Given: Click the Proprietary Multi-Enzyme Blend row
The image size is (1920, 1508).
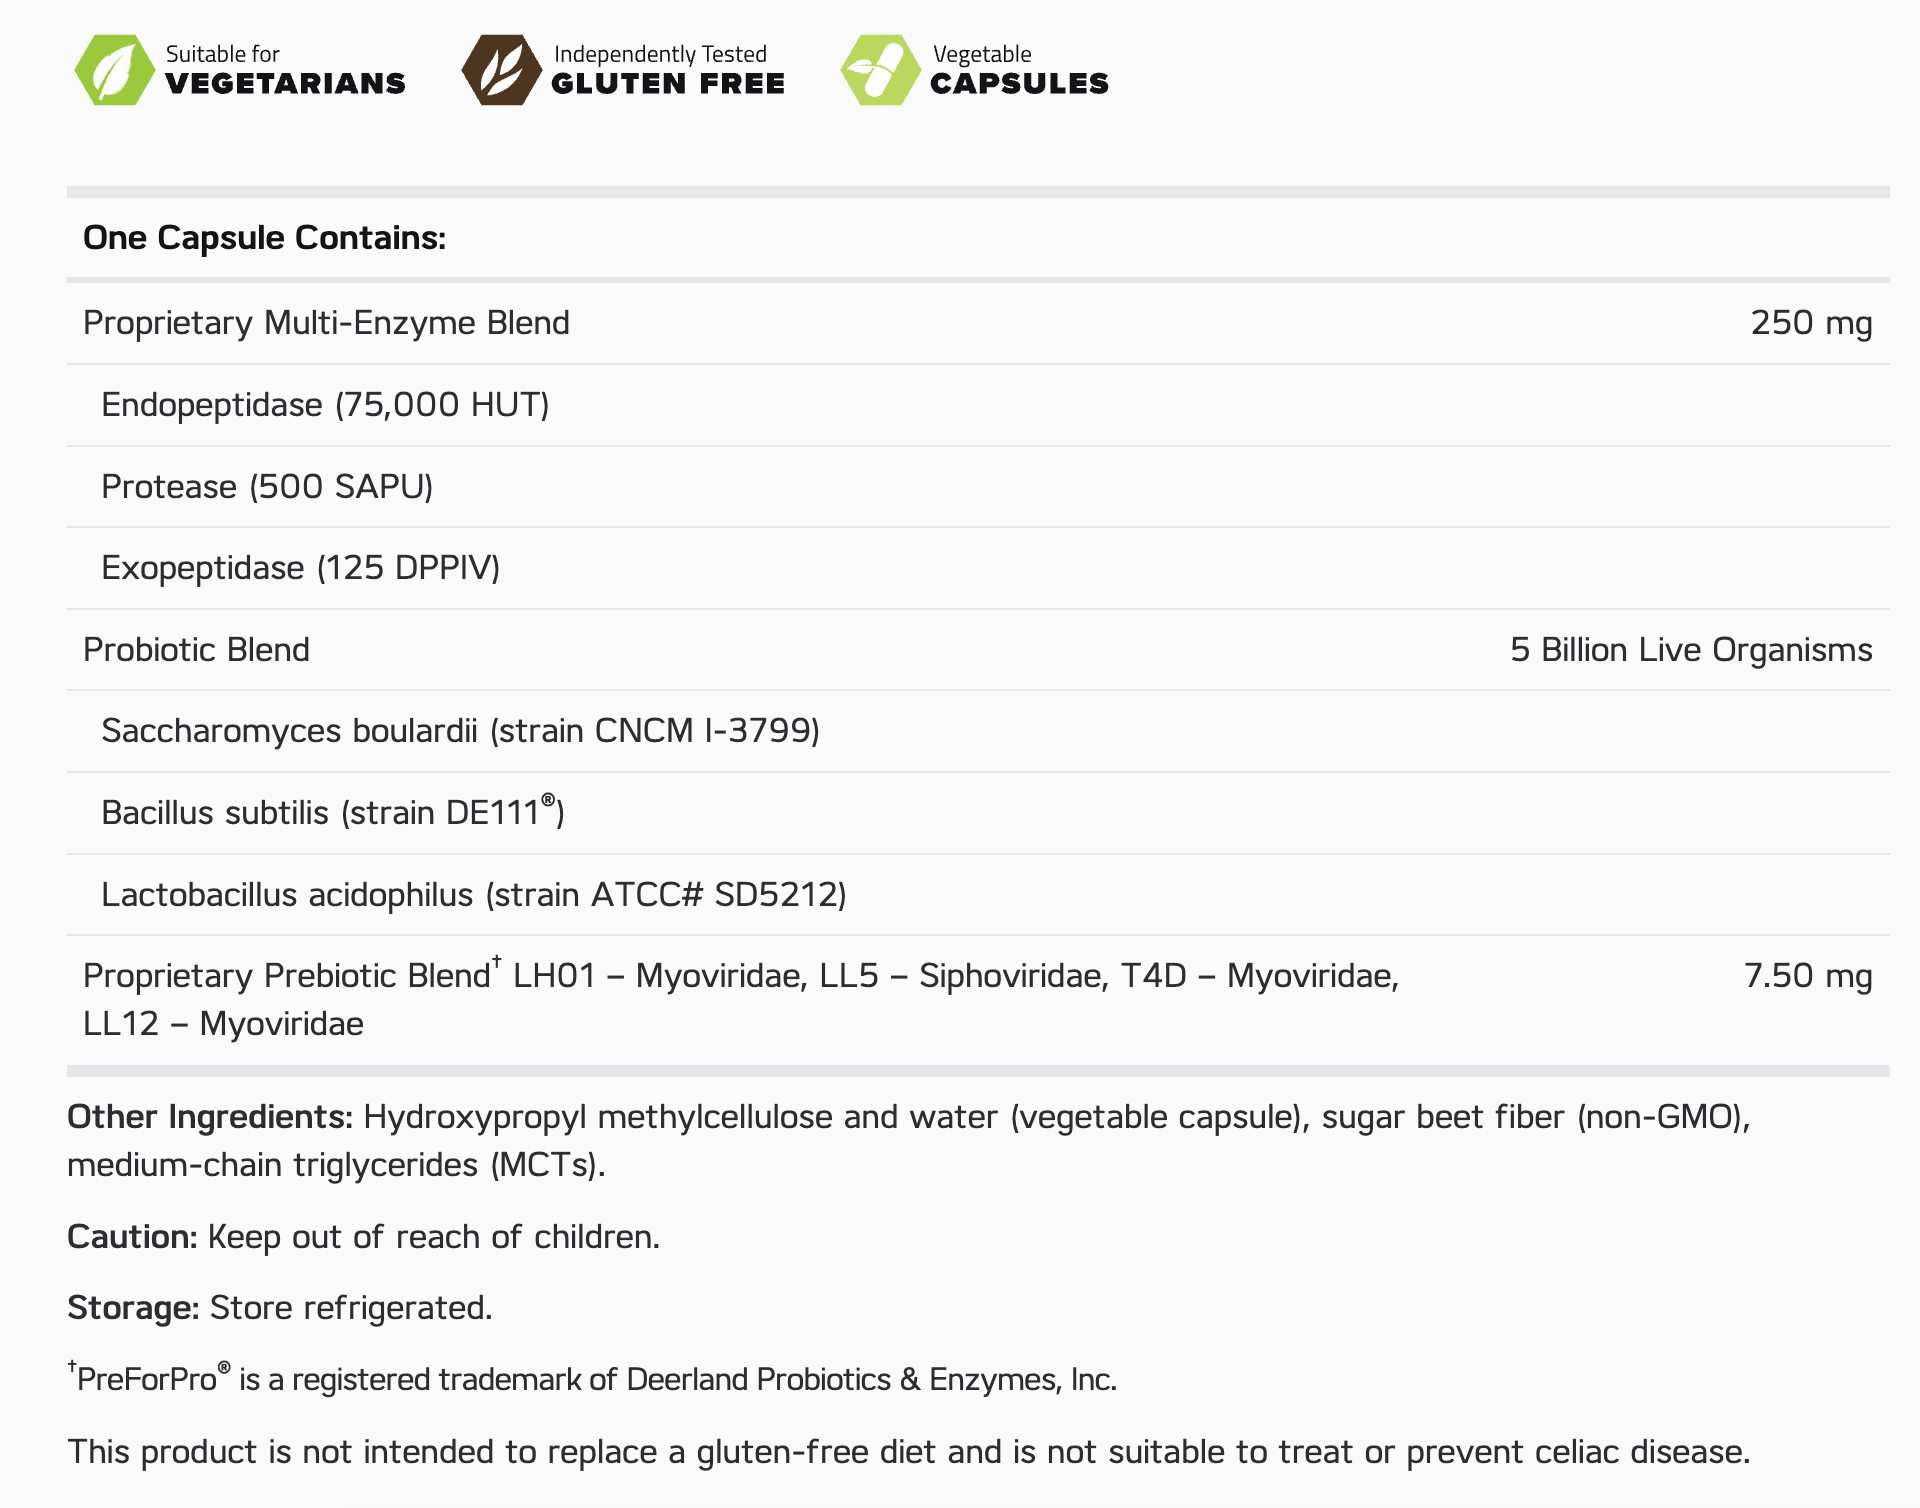Looking at the screenshot, I should coord(326,323).
